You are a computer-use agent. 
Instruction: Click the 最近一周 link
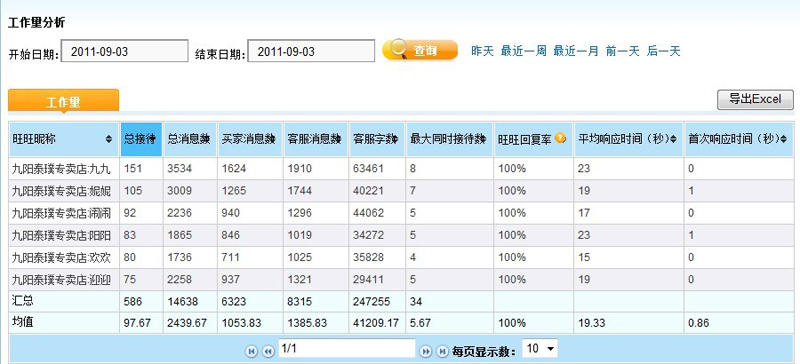[x=523, y=51]
